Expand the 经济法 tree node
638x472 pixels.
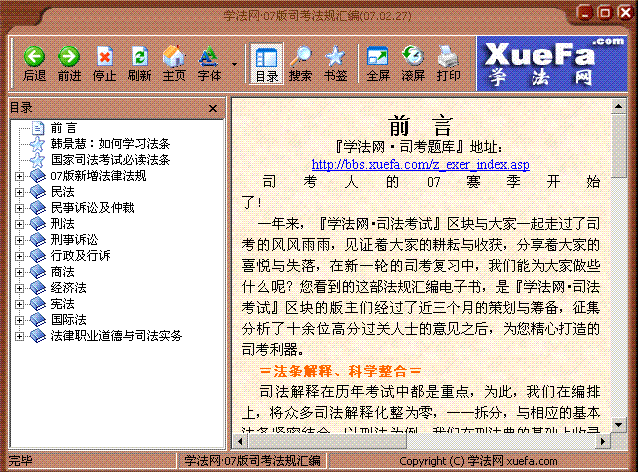(x=19, y=288)
